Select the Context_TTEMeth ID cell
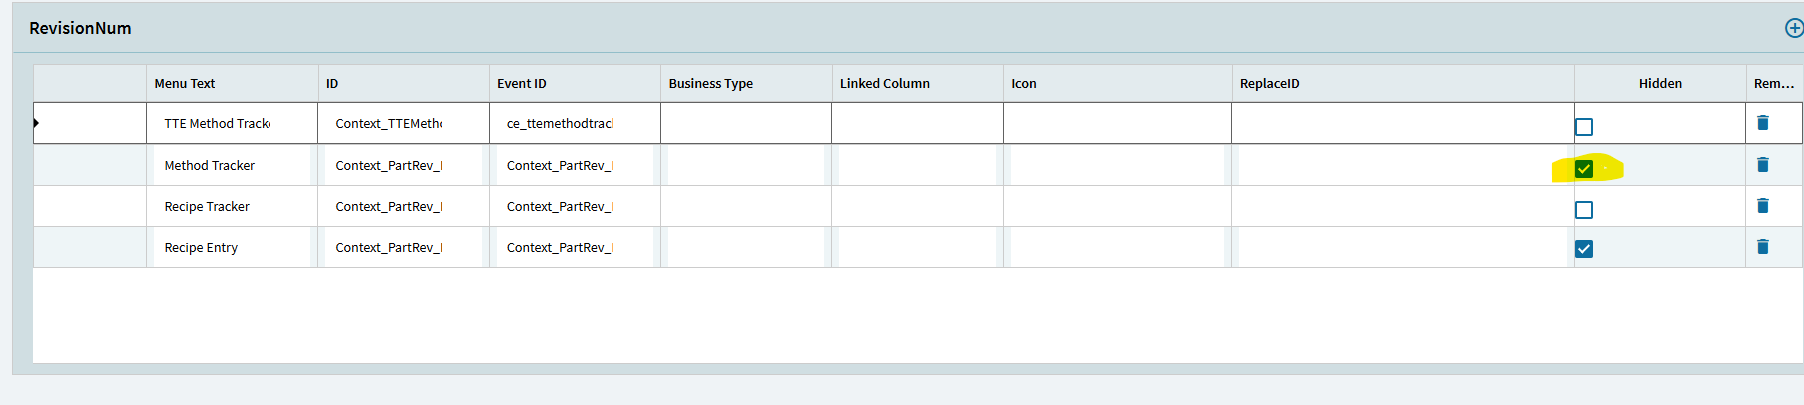This screenshot has width=1804, height=405. tap(389, 124)
